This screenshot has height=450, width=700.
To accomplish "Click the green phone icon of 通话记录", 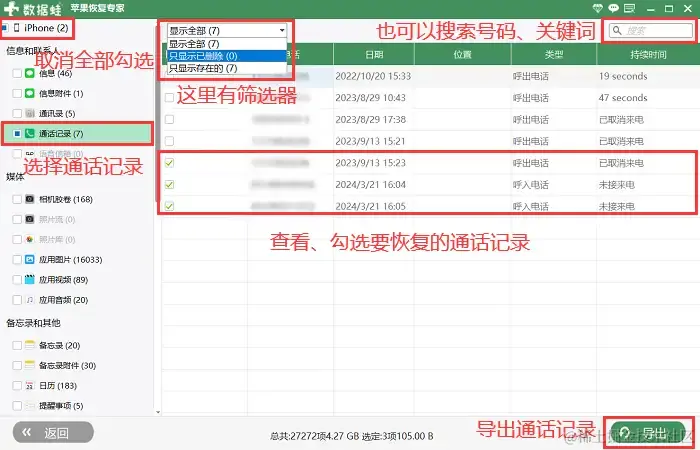I will coord(30,133).
